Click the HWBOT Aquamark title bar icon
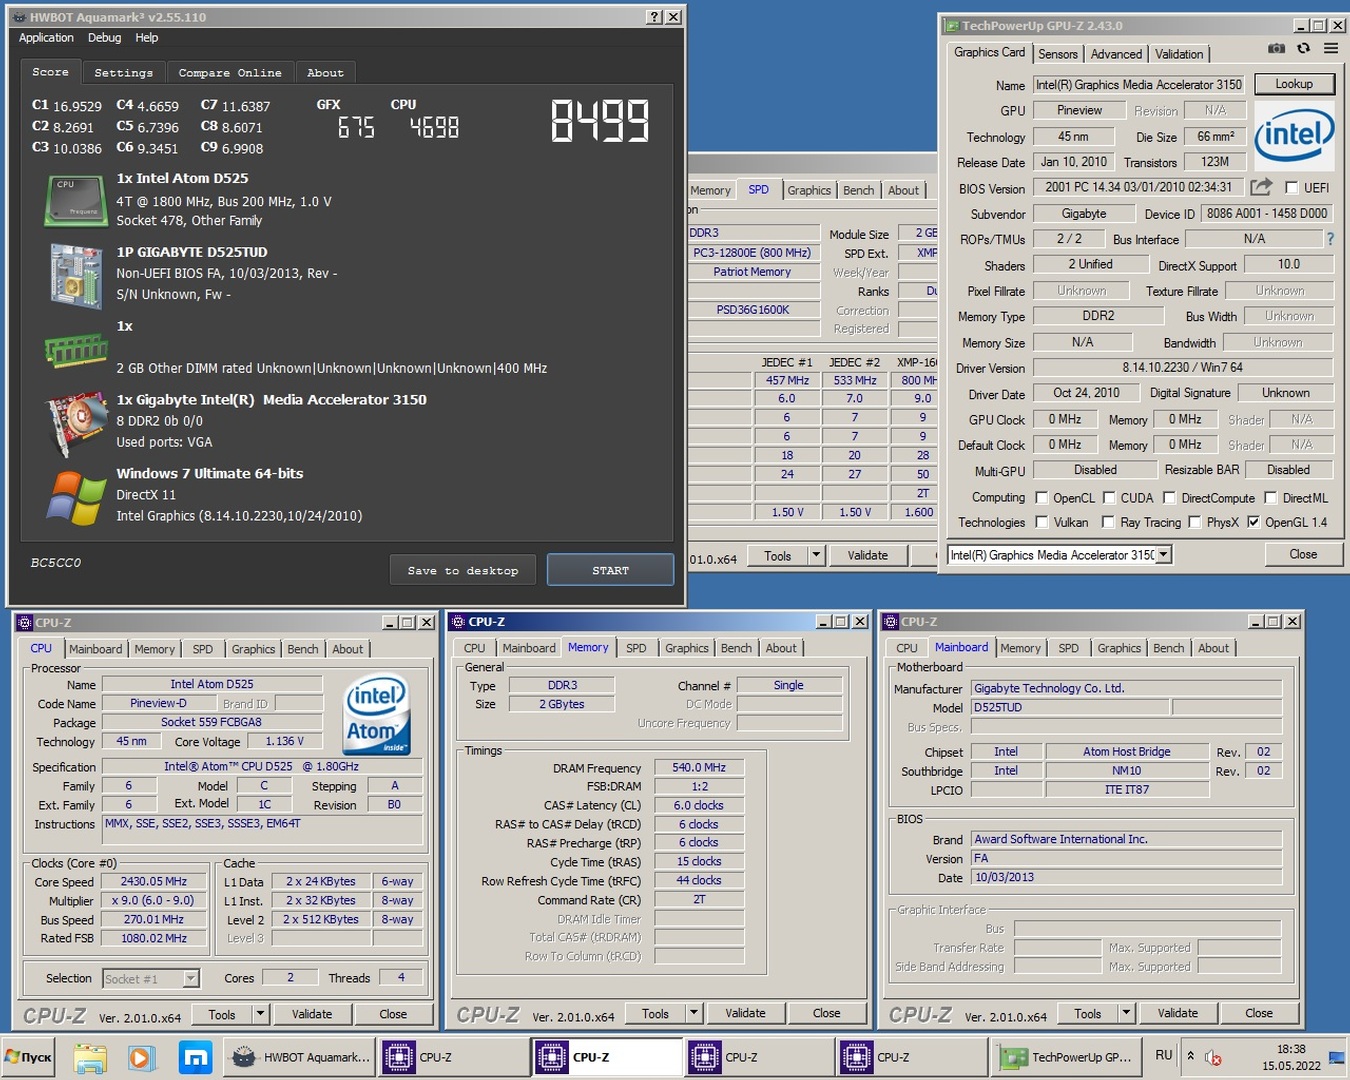Image resolution: width=1350 pixels, height=1080 pixels. 19,17
